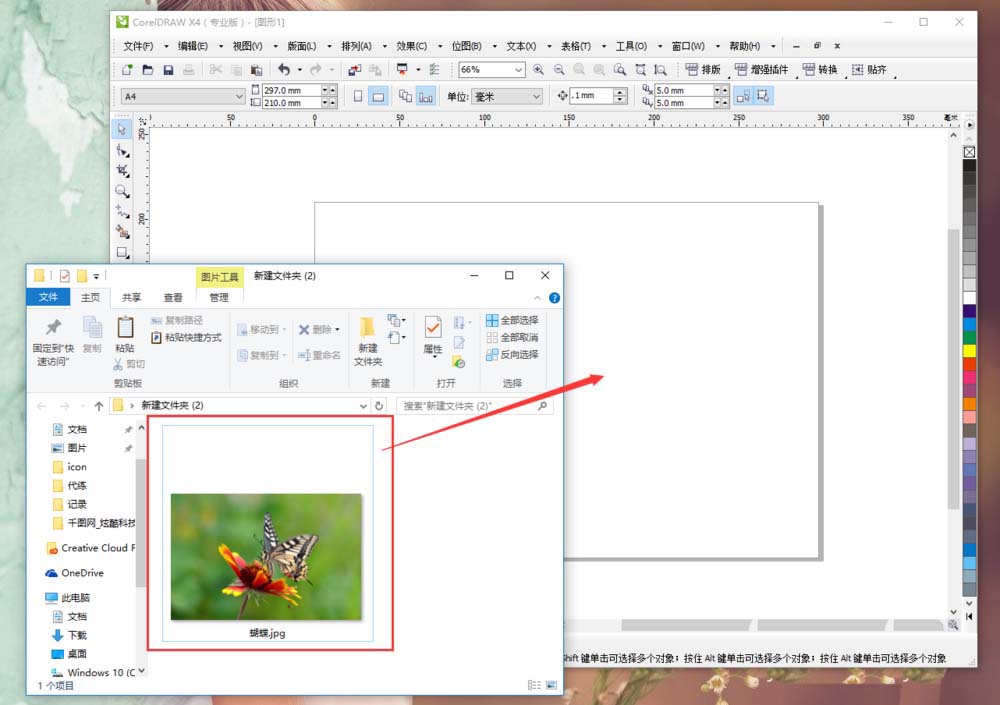
Task: Select the Crop tool
Action: [122, 170]
